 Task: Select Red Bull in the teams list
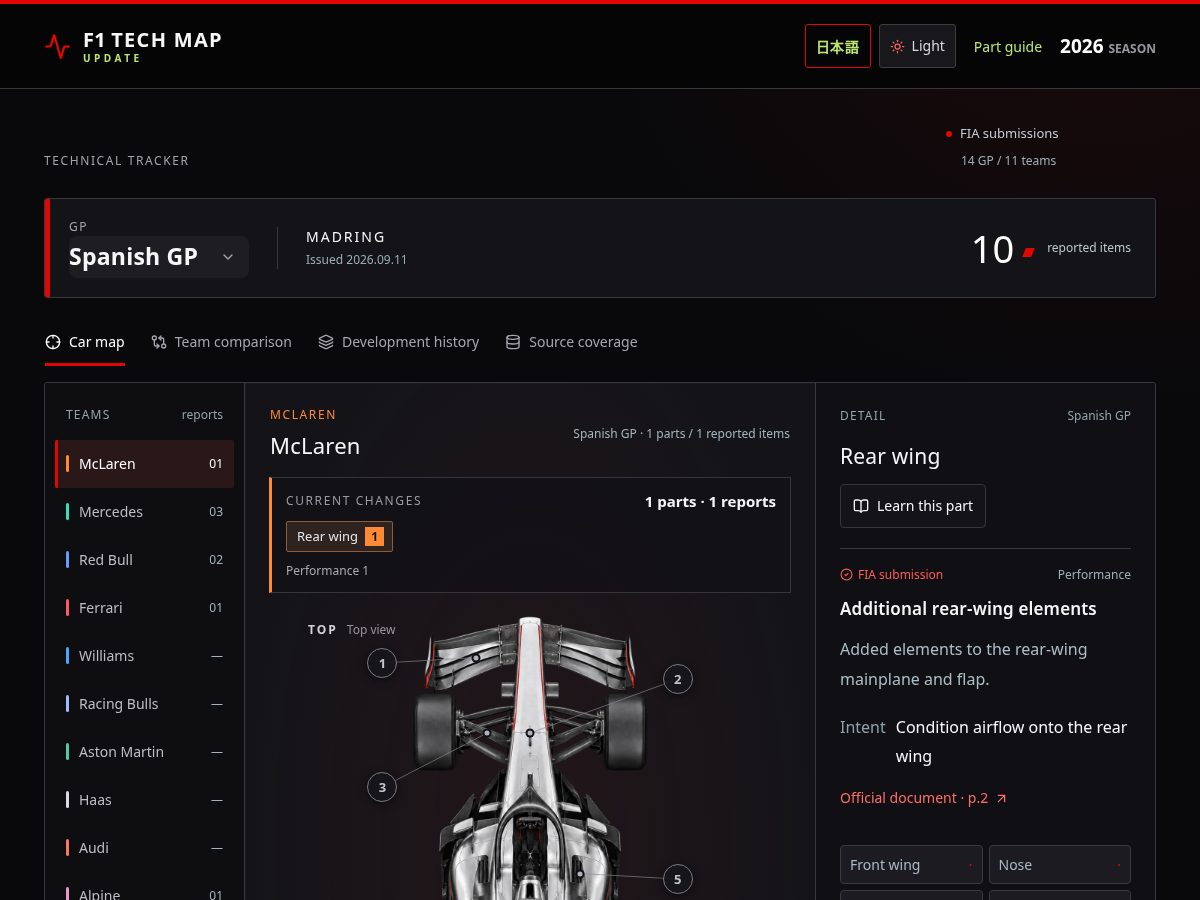(x=144, y=560)
